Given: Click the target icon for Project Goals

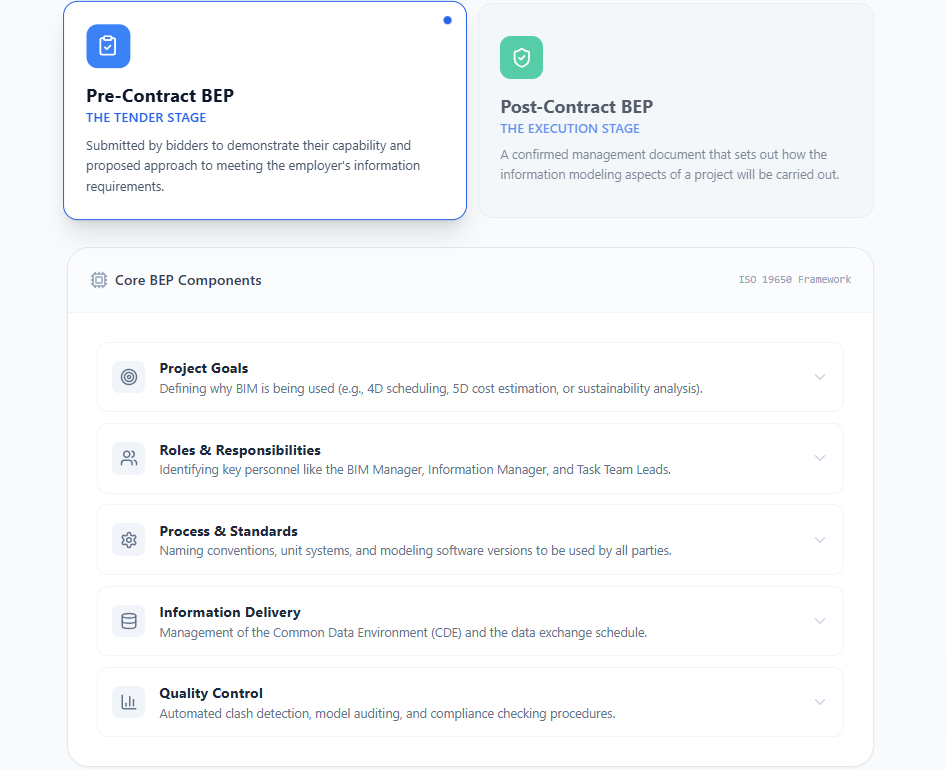Looking at the screenshot, I should point(129,377).
